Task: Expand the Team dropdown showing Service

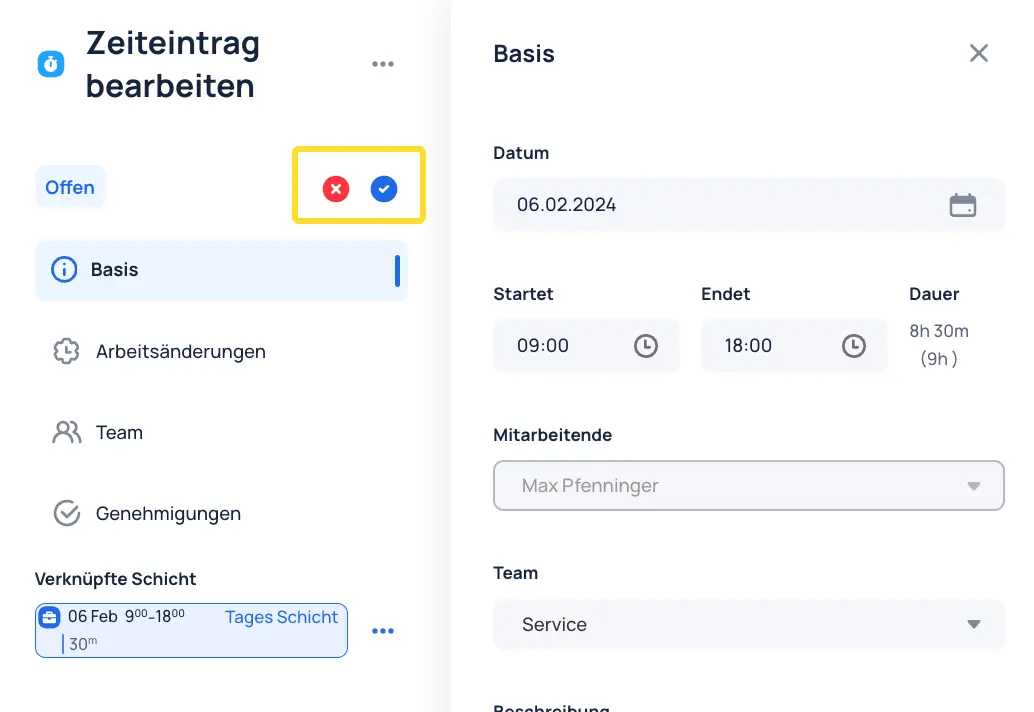Action: coord(748,624)
